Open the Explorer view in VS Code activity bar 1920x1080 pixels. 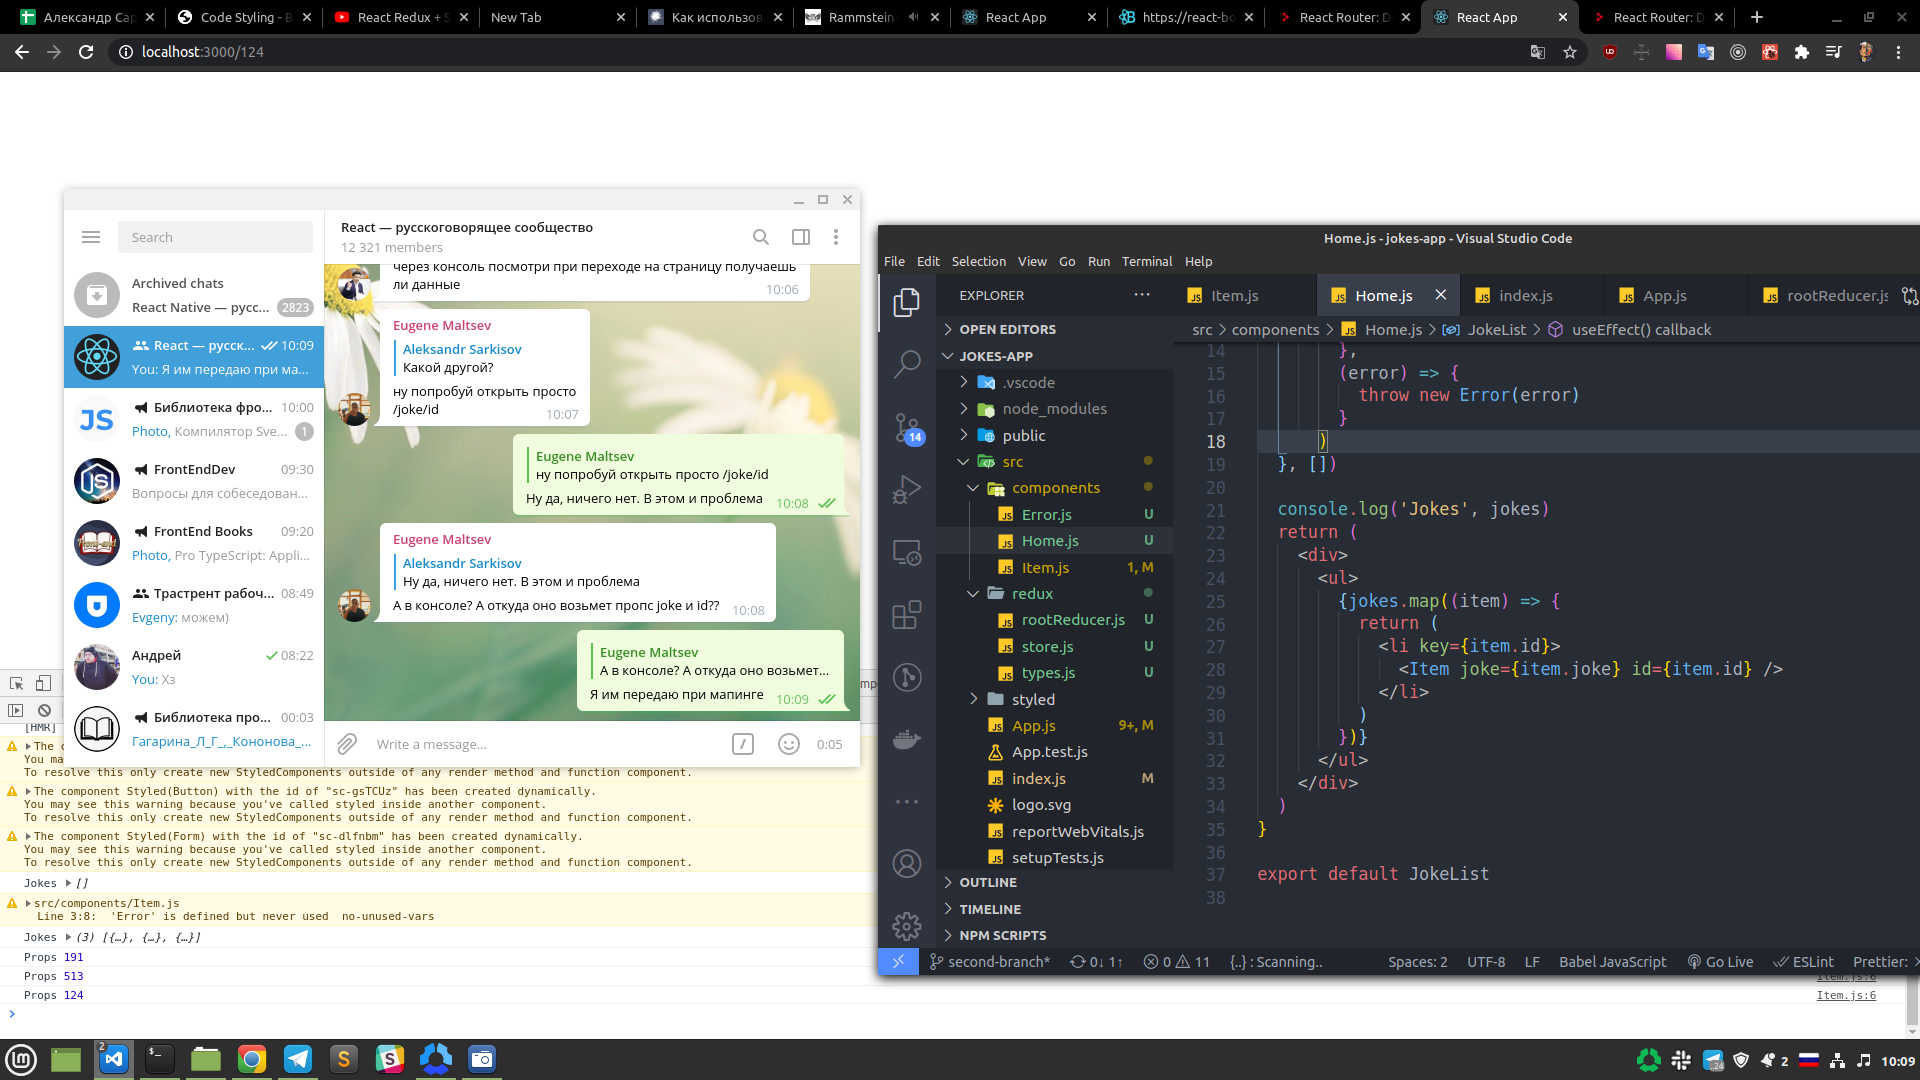point(906,302)
